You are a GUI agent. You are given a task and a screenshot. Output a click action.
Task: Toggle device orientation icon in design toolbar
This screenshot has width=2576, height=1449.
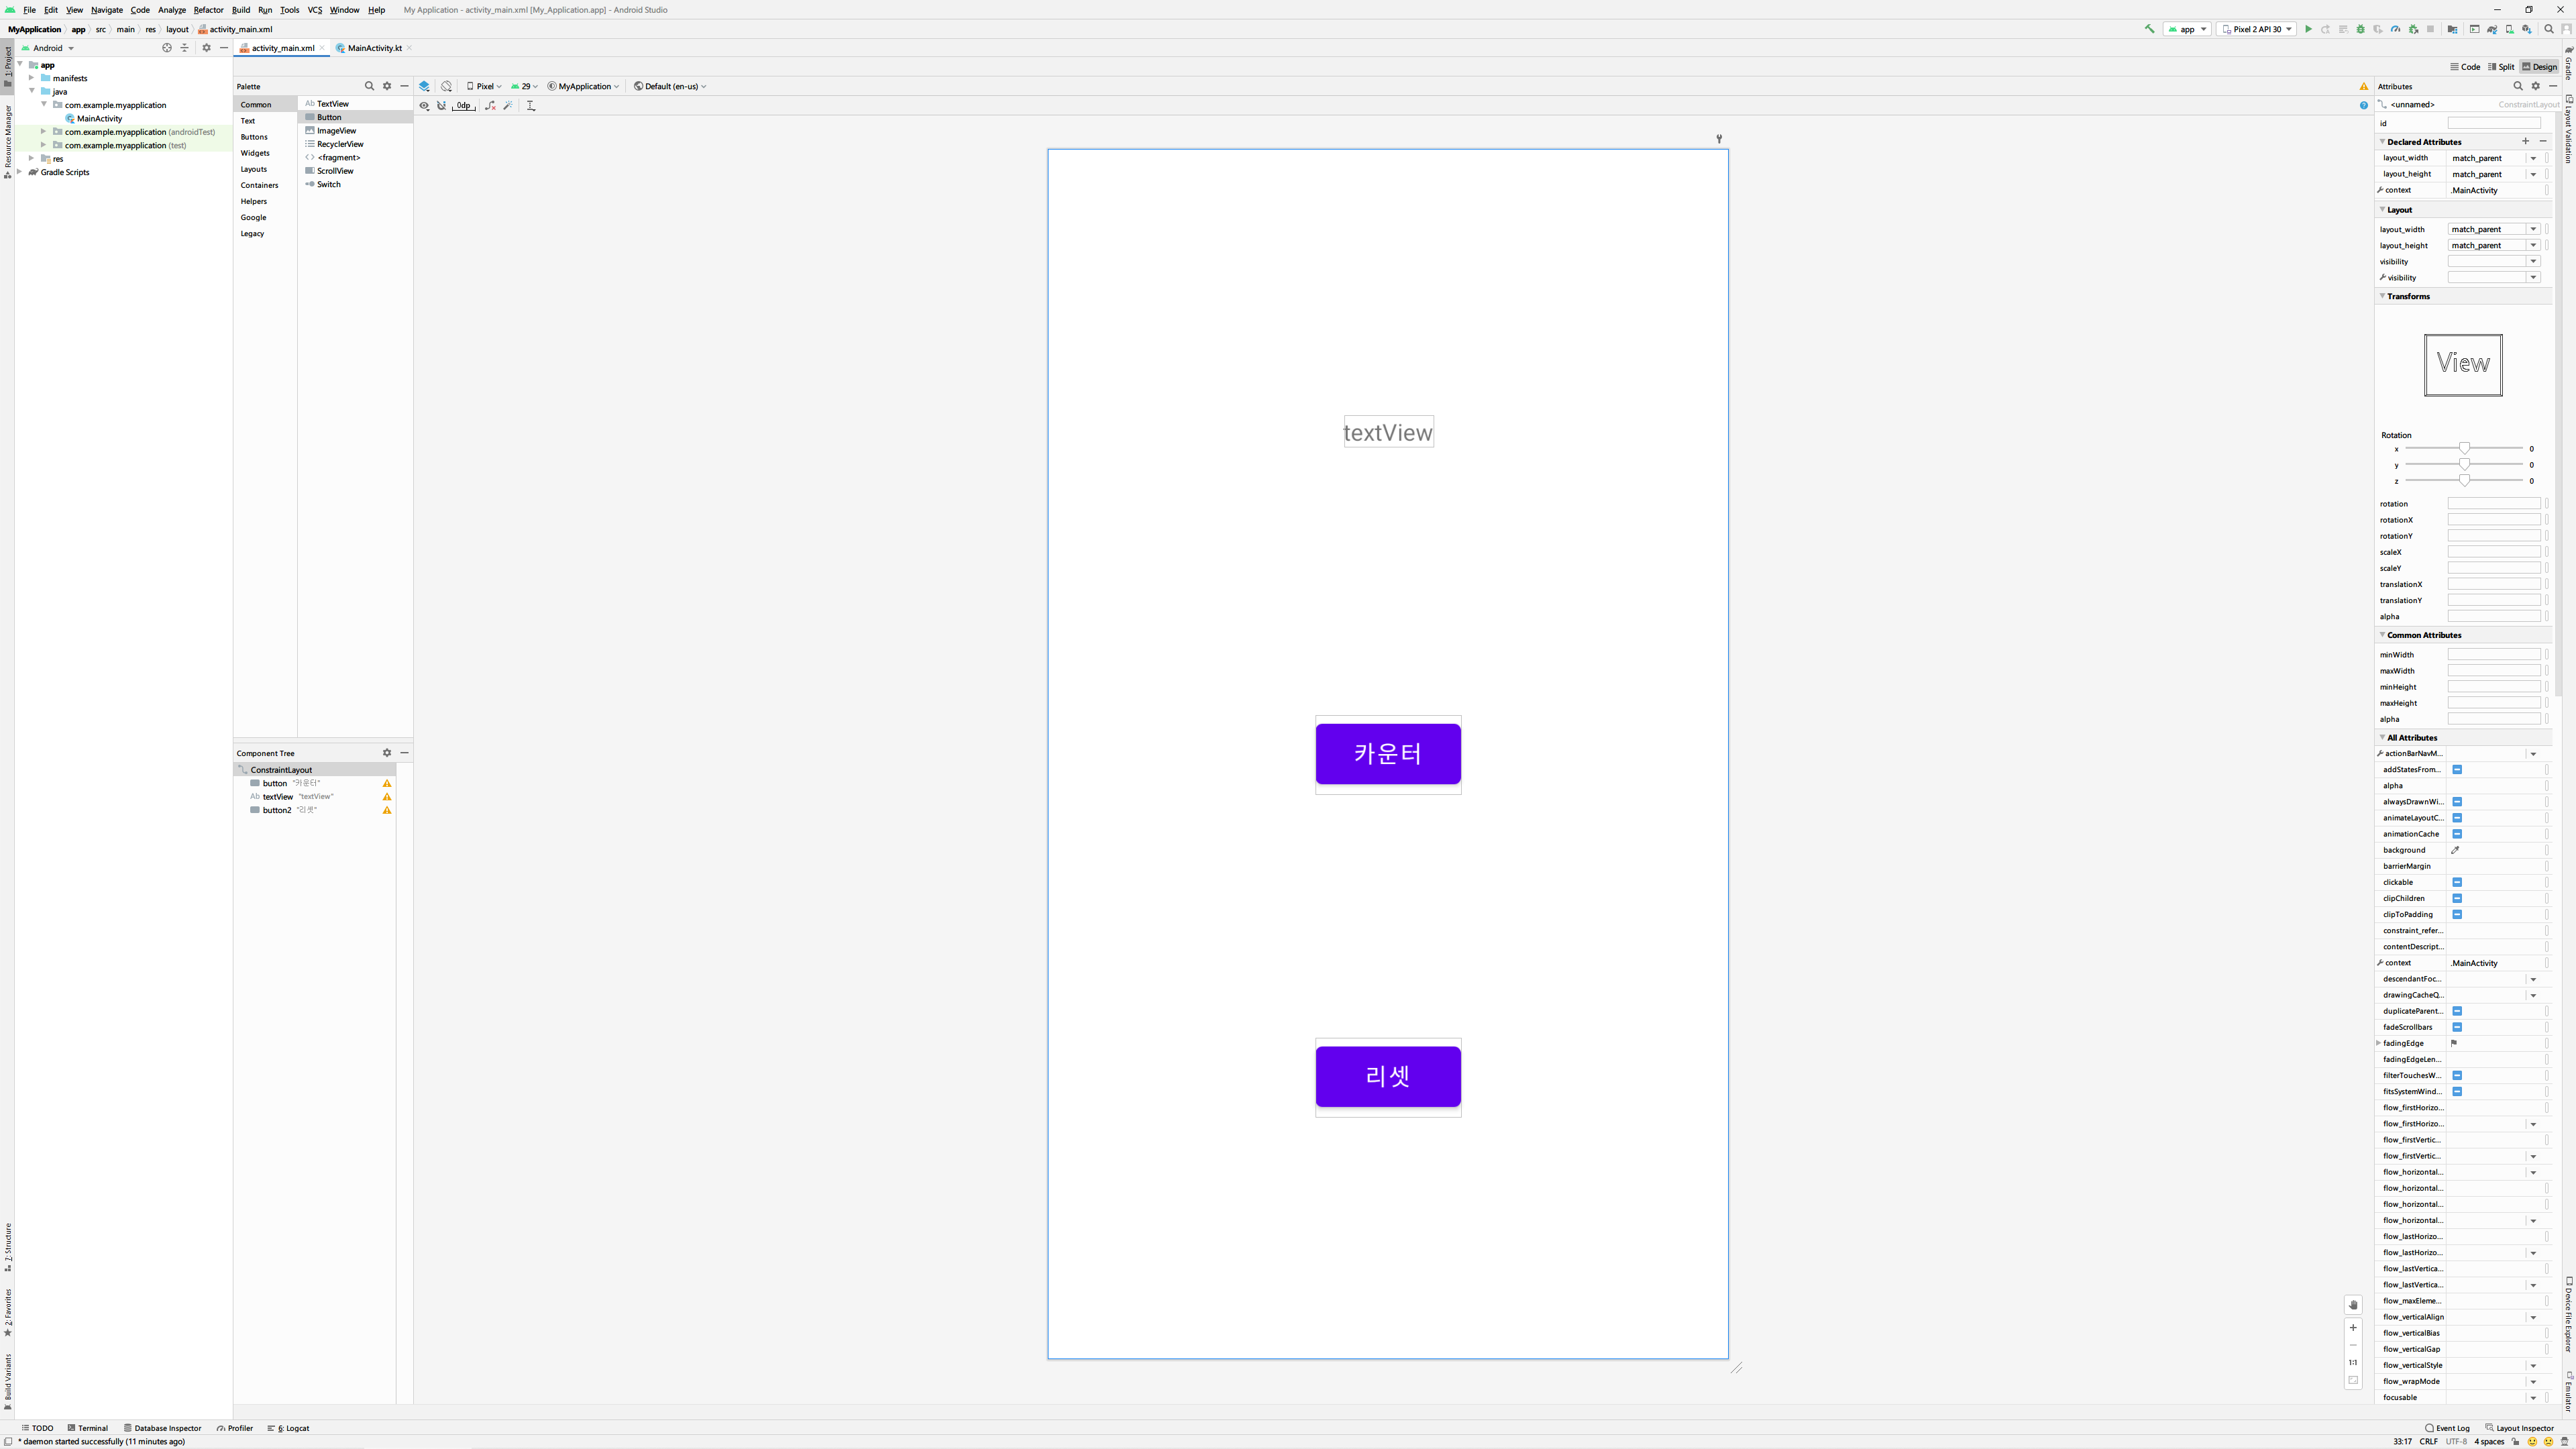pyautogui.click(x=446, y=86)
